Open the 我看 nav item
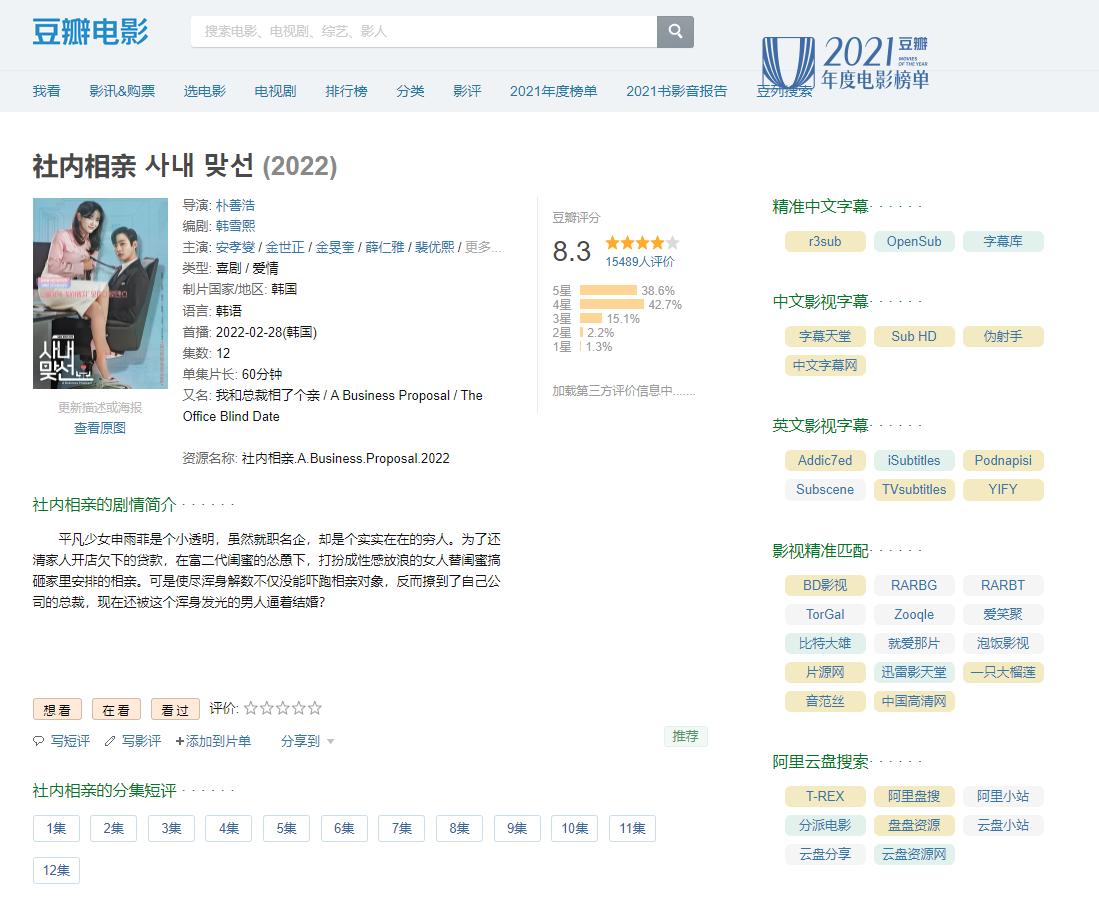This screenshot has width=1099, height=897. coord(46,91)
